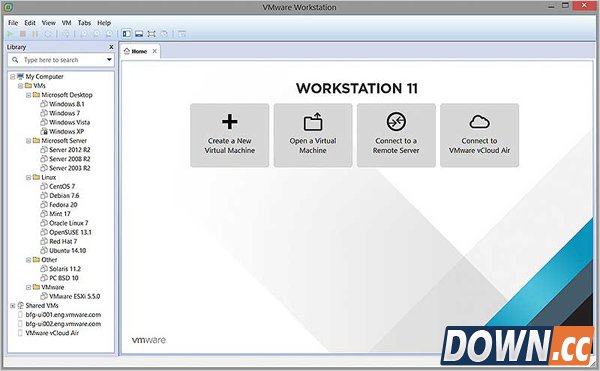The height and width of the screenshot is (371, 600).
Task: Collapse the VMs tree node
Action: pyautogui.click(x=21, y=86)
